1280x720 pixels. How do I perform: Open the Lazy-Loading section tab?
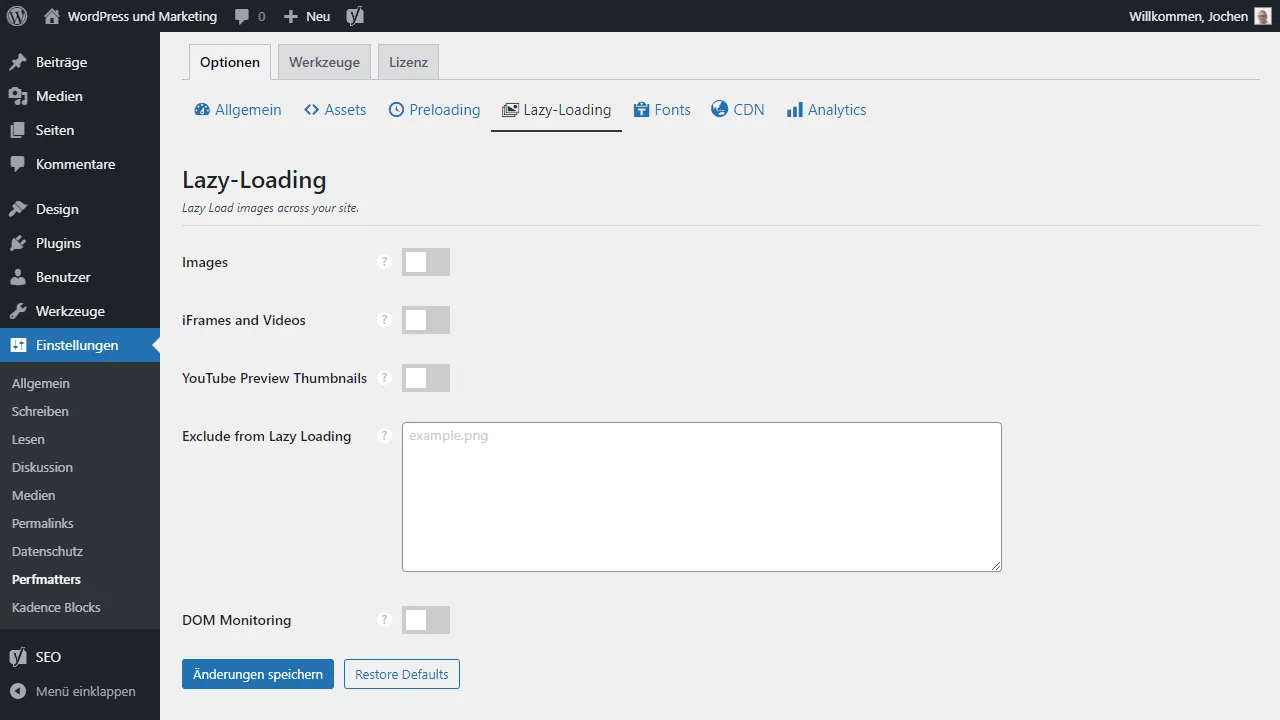[556, 110]
